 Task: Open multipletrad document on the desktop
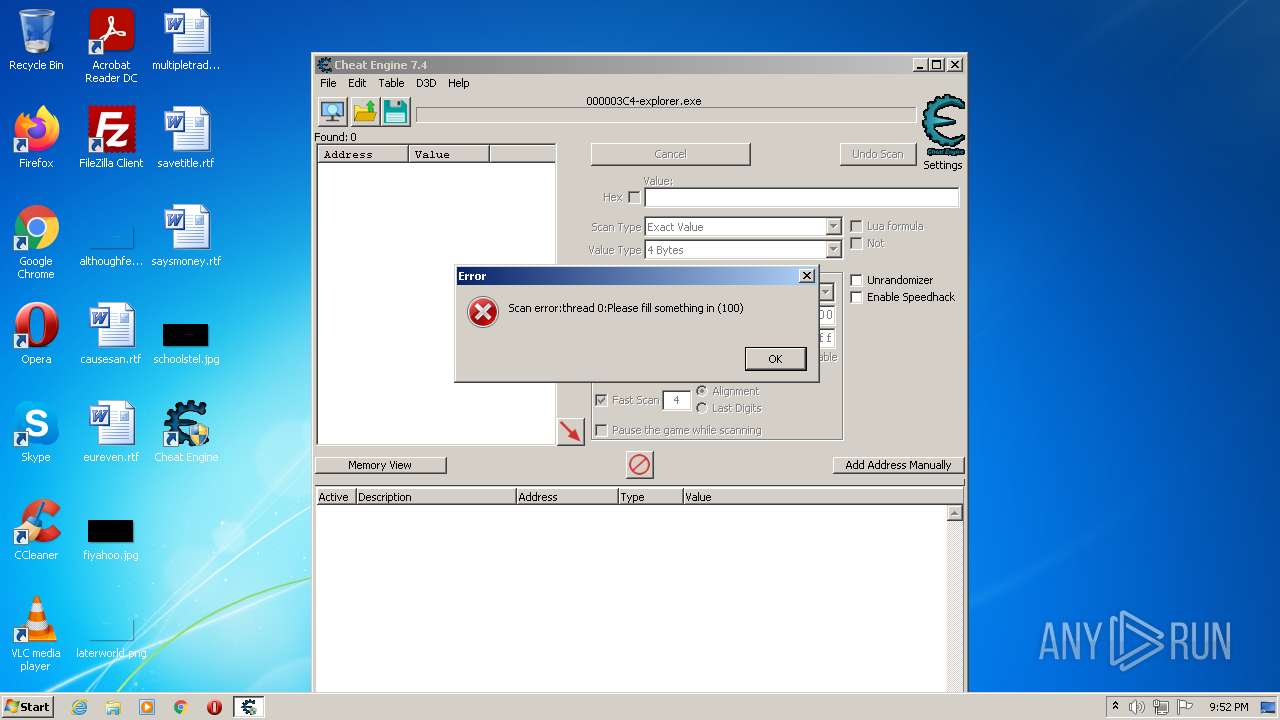click(186, 40)
